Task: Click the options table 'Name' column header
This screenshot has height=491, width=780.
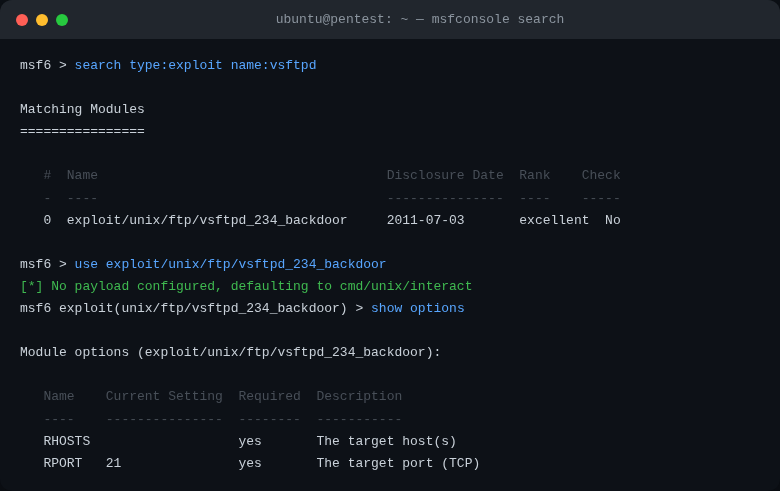Action: point(59,396)
